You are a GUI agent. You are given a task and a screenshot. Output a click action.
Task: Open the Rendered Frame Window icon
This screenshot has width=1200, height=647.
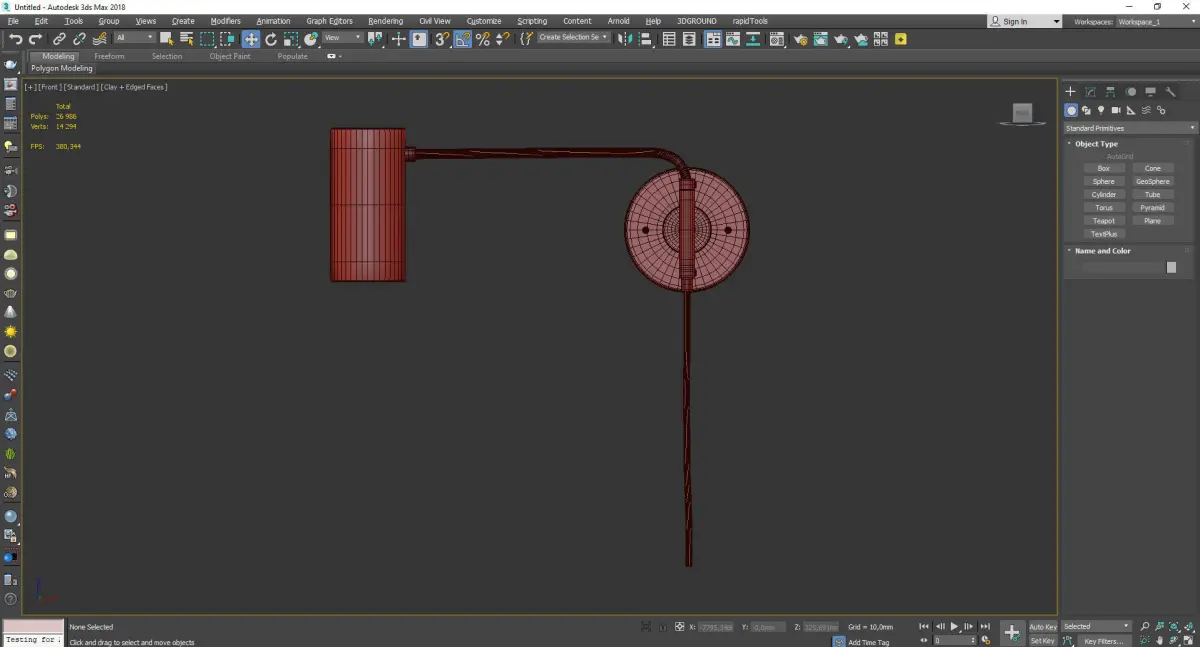click(820, 39)
